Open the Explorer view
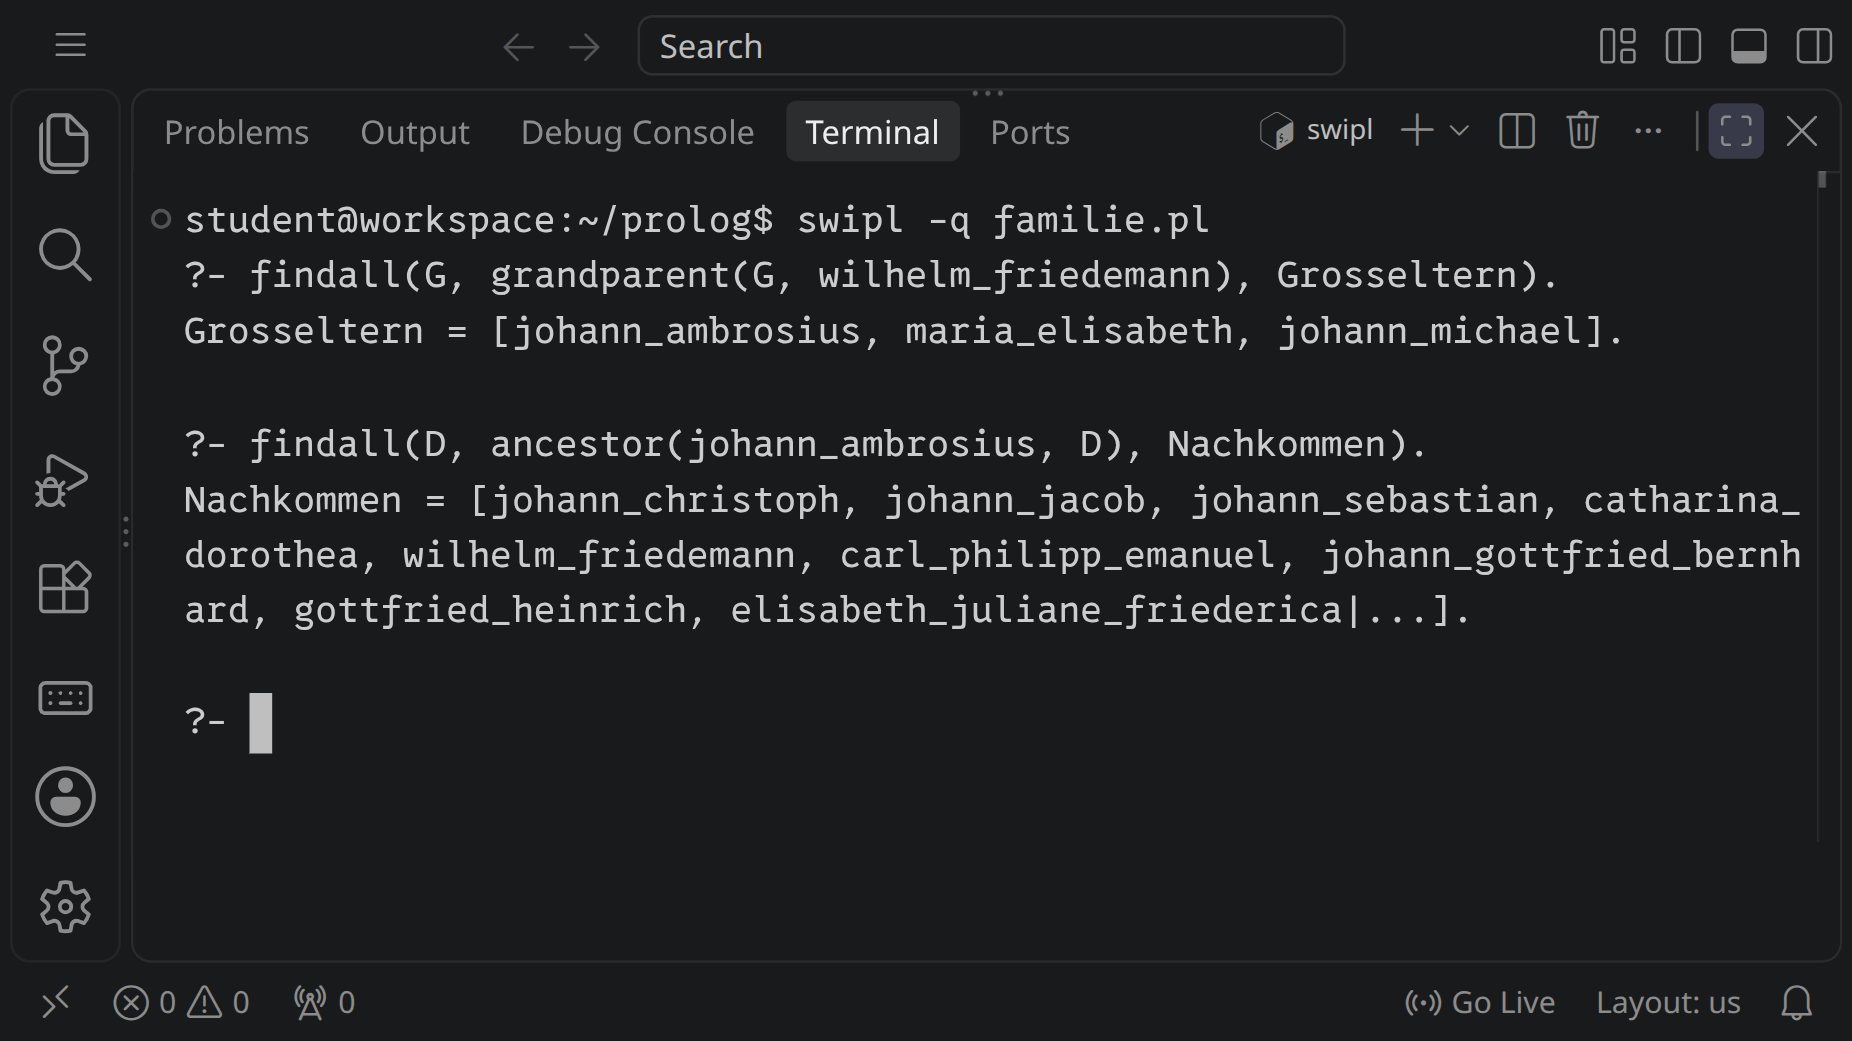Image resolution: width=1852 pixels, height=1041 pixels. [x=65, y=143]
